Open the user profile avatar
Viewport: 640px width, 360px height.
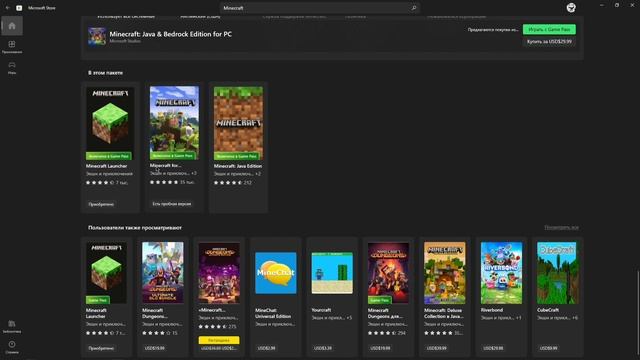pyautogui.click(x=571, y=7)
